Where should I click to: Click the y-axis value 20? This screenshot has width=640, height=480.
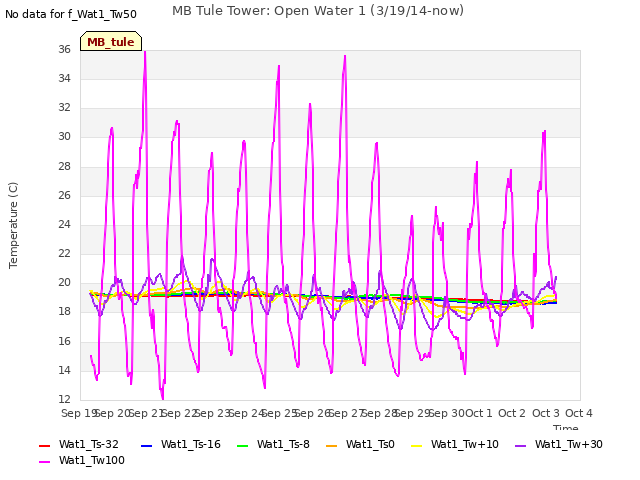tap(64, 282)
